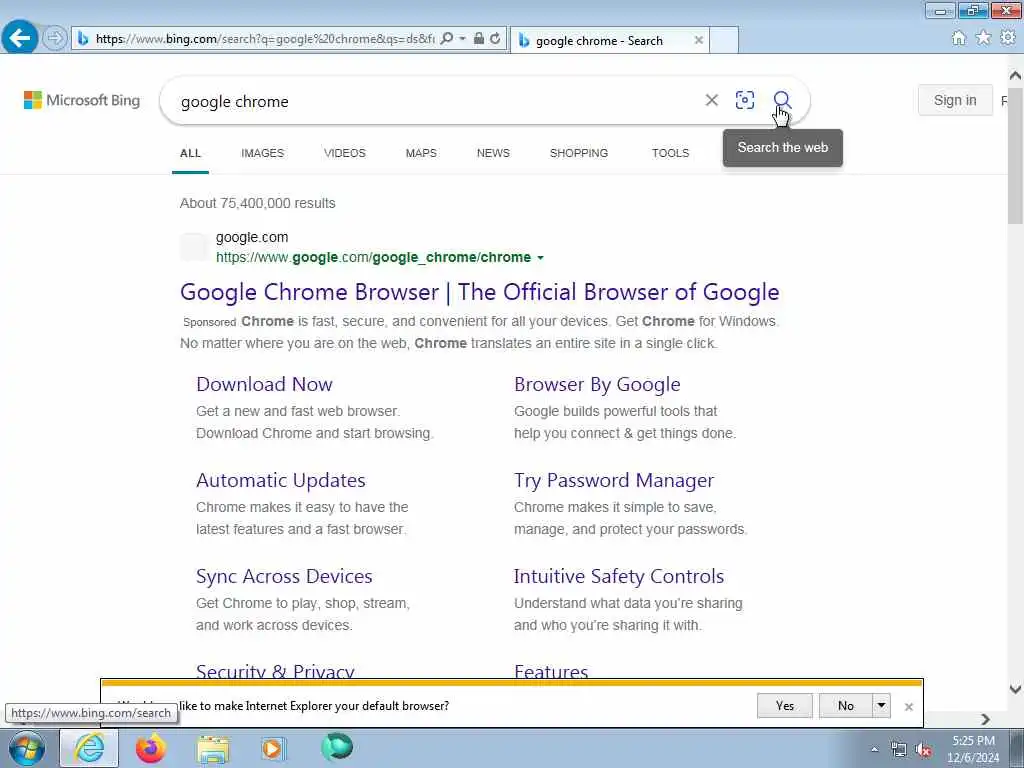Click the Browser By Google link
Viewport: 1024px width, 768px height.
click(x=597, y=384)
